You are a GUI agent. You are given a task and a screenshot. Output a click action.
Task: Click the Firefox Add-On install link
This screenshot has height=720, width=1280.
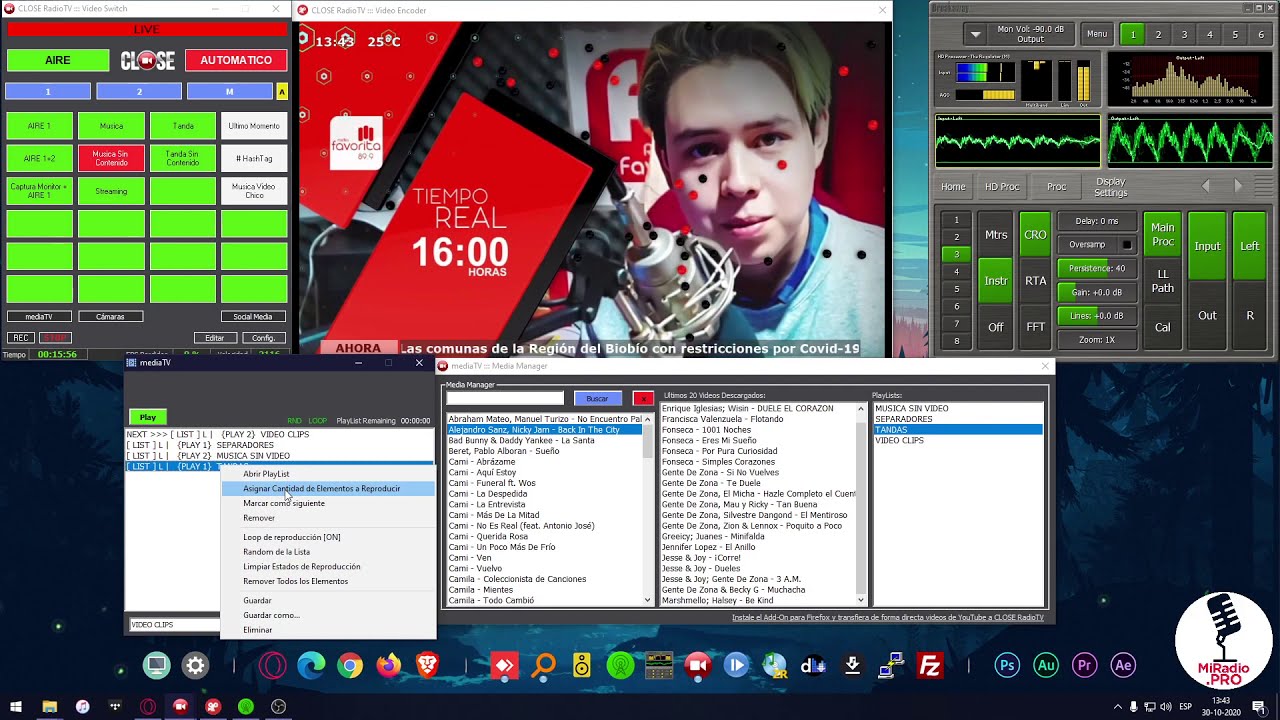tap(888, 618)
